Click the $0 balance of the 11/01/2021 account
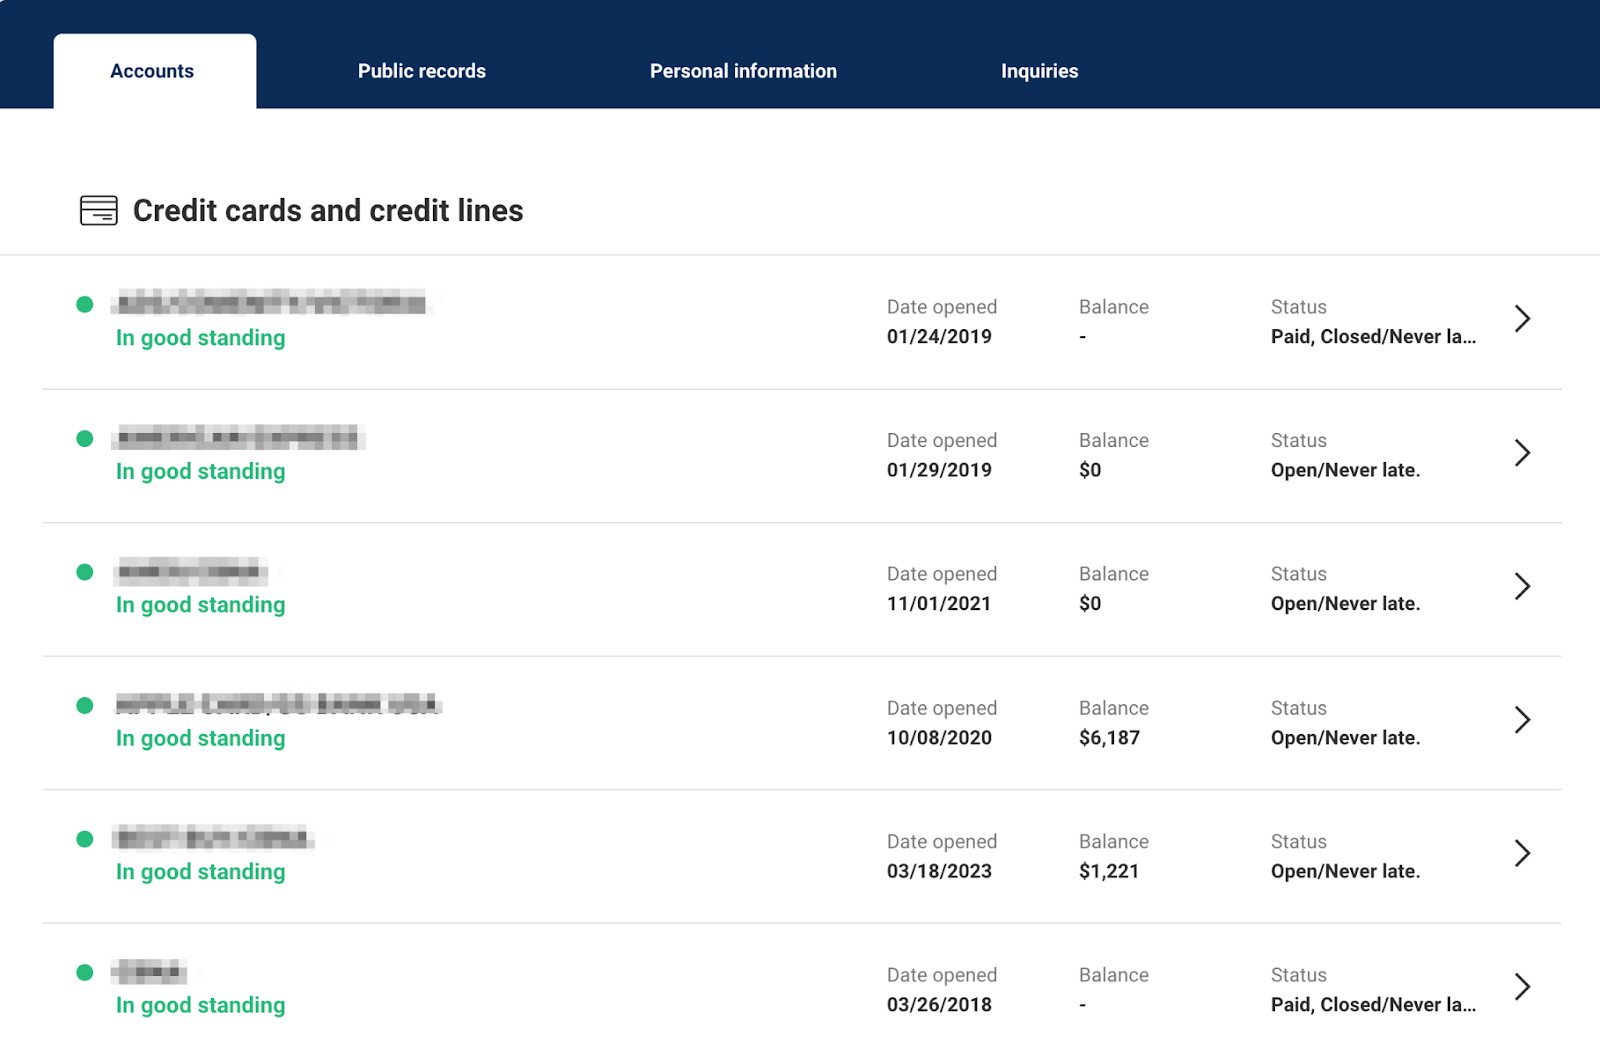This screenshot has width=1600, height=1044. pos(1090,604)
